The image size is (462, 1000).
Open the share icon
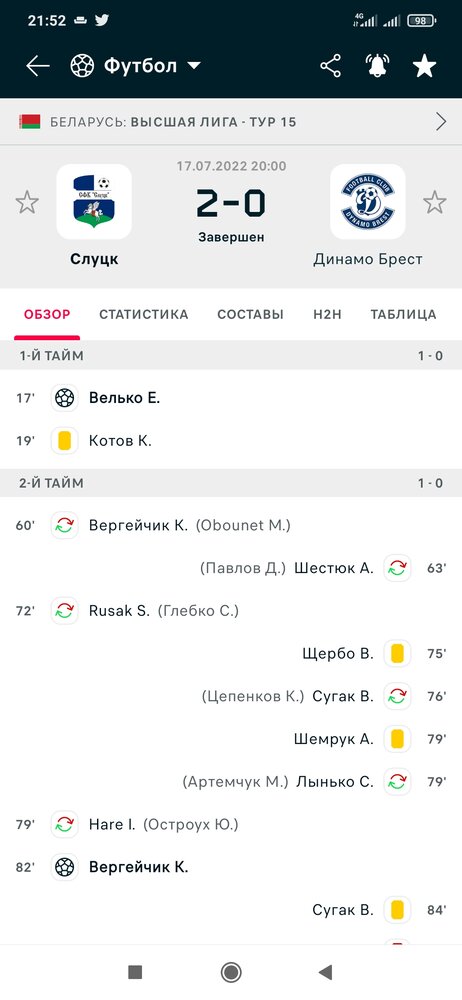pos(330,66)
